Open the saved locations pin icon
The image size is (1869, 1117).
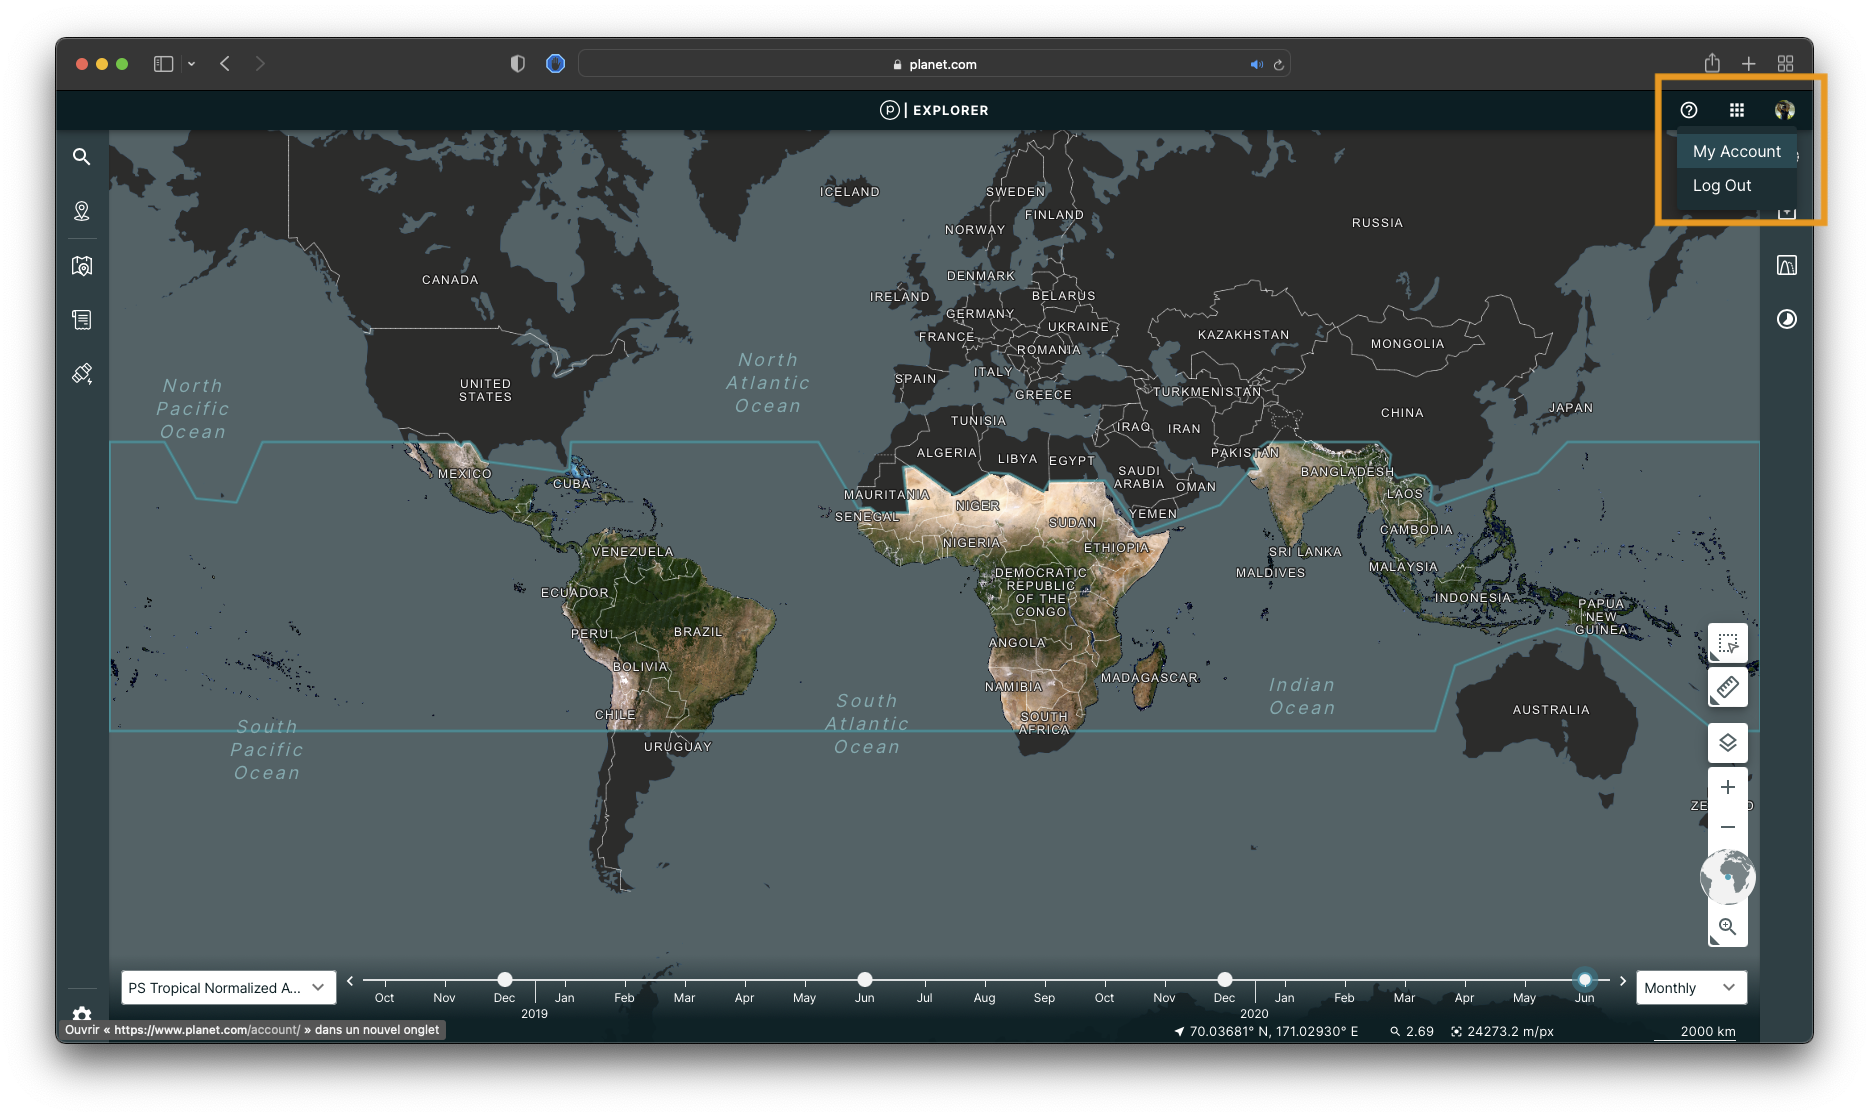pos(82,211)
